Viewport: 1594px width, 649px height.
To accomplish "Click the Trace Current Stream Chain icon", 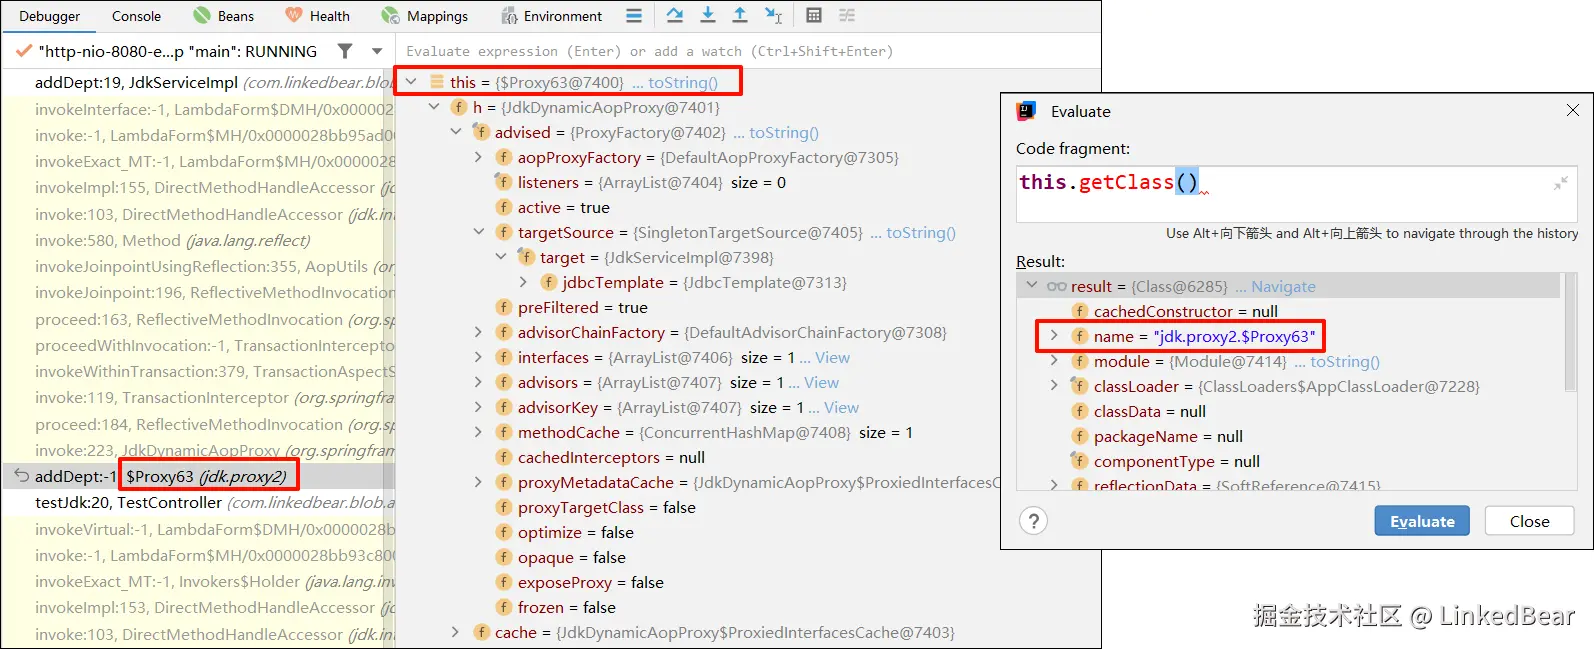I will (847, 15).
